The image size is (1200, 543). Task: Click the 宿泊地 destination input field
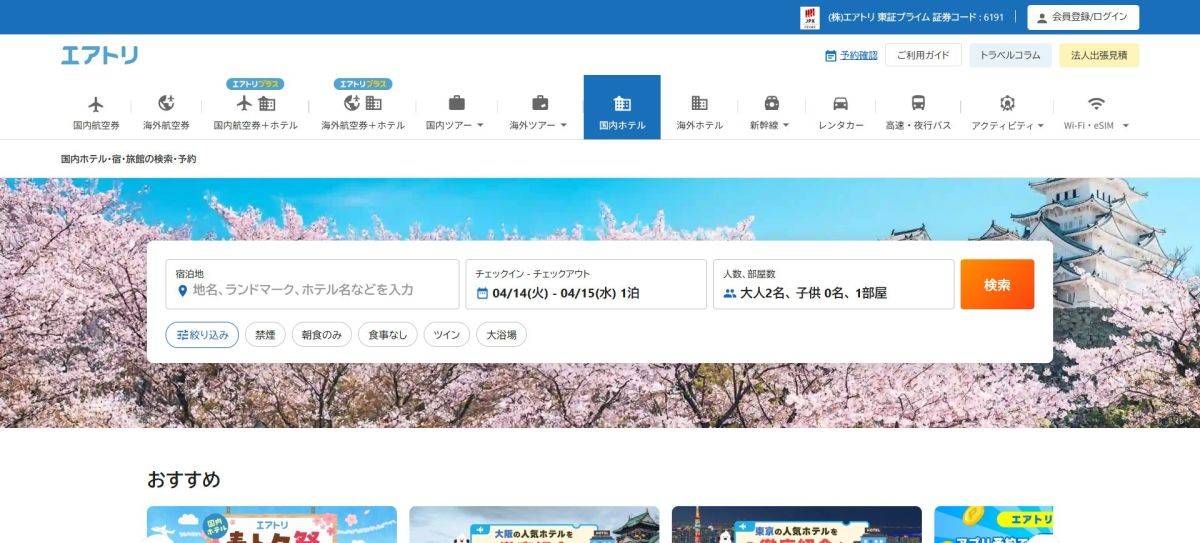tap(312, 284)
